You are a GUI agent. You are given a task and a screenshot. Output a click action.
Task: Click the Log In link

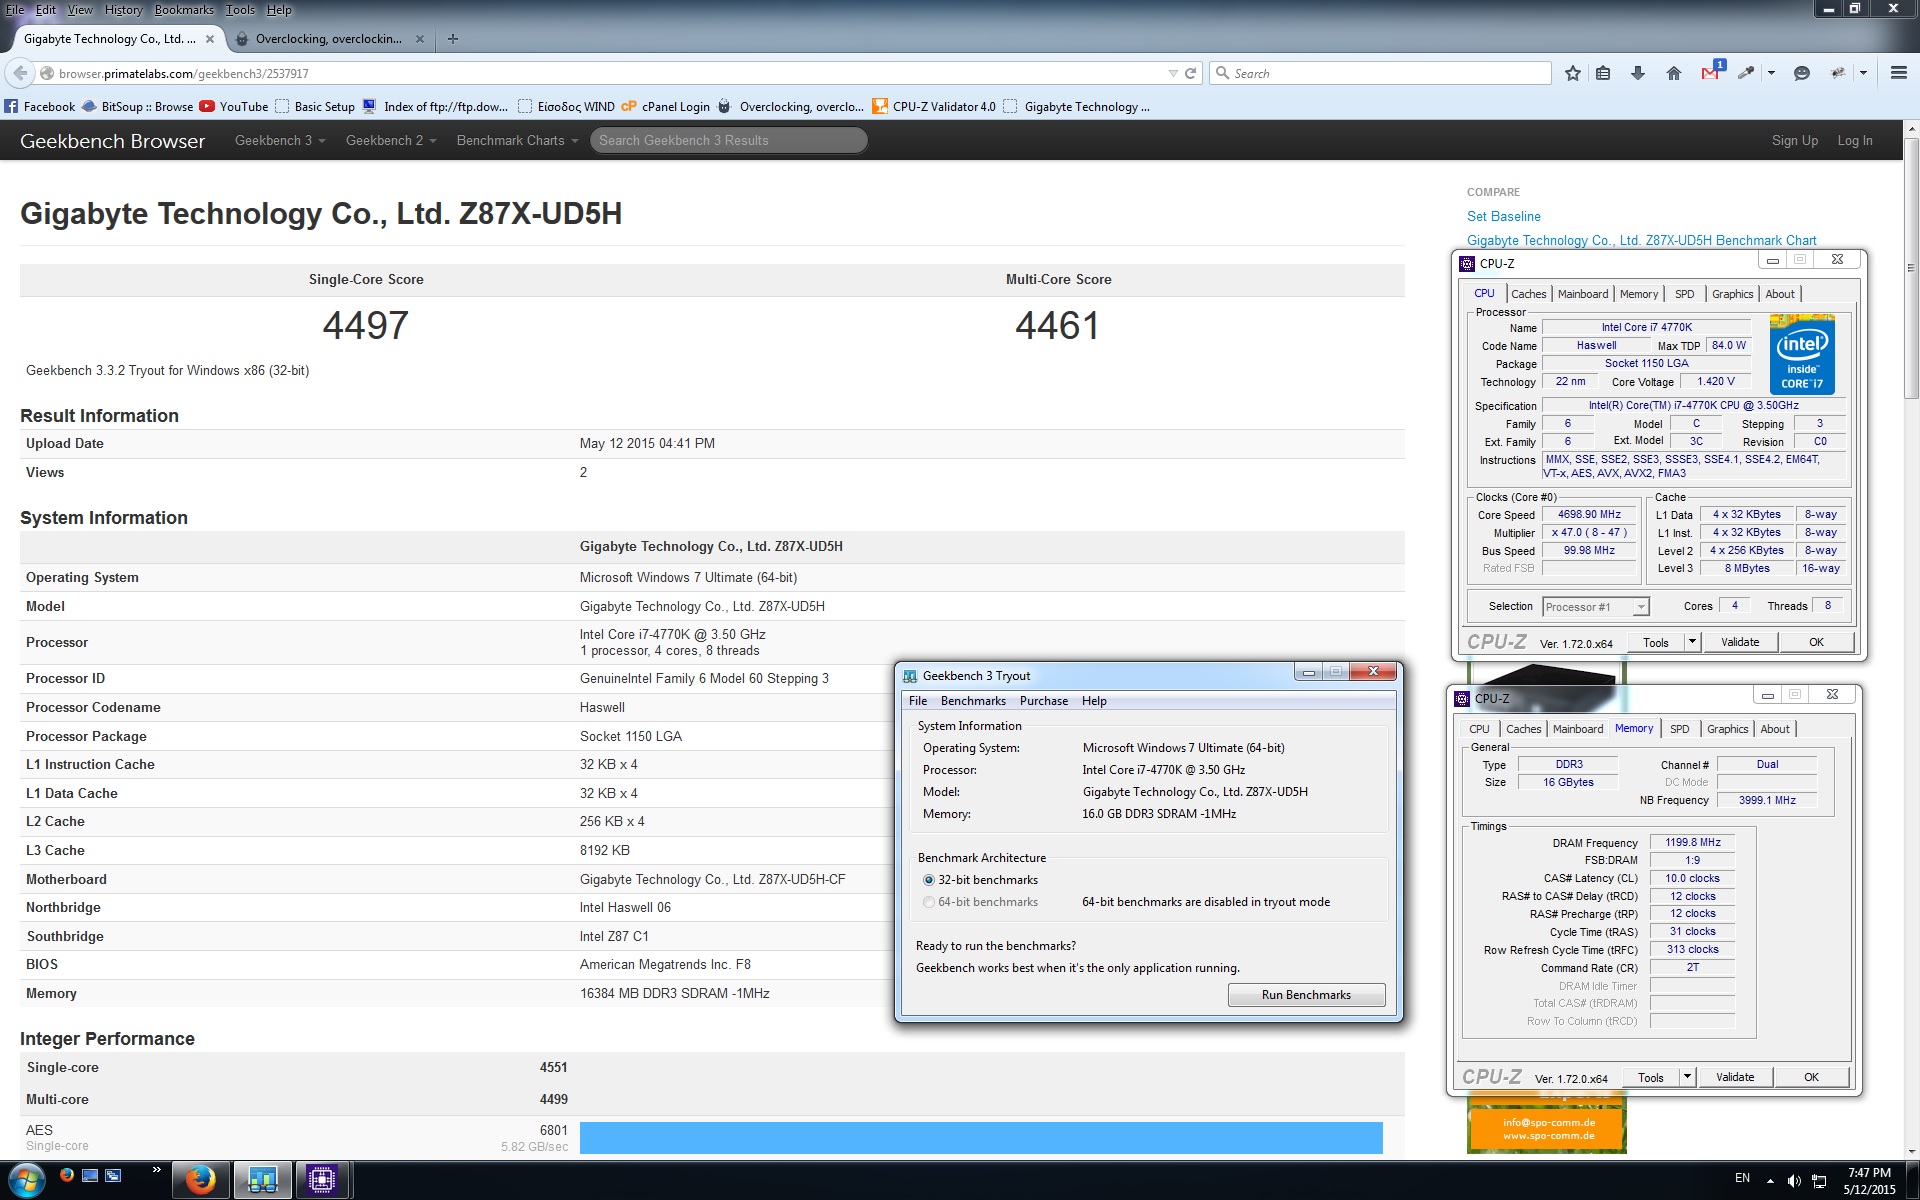tap(1855, 141)
